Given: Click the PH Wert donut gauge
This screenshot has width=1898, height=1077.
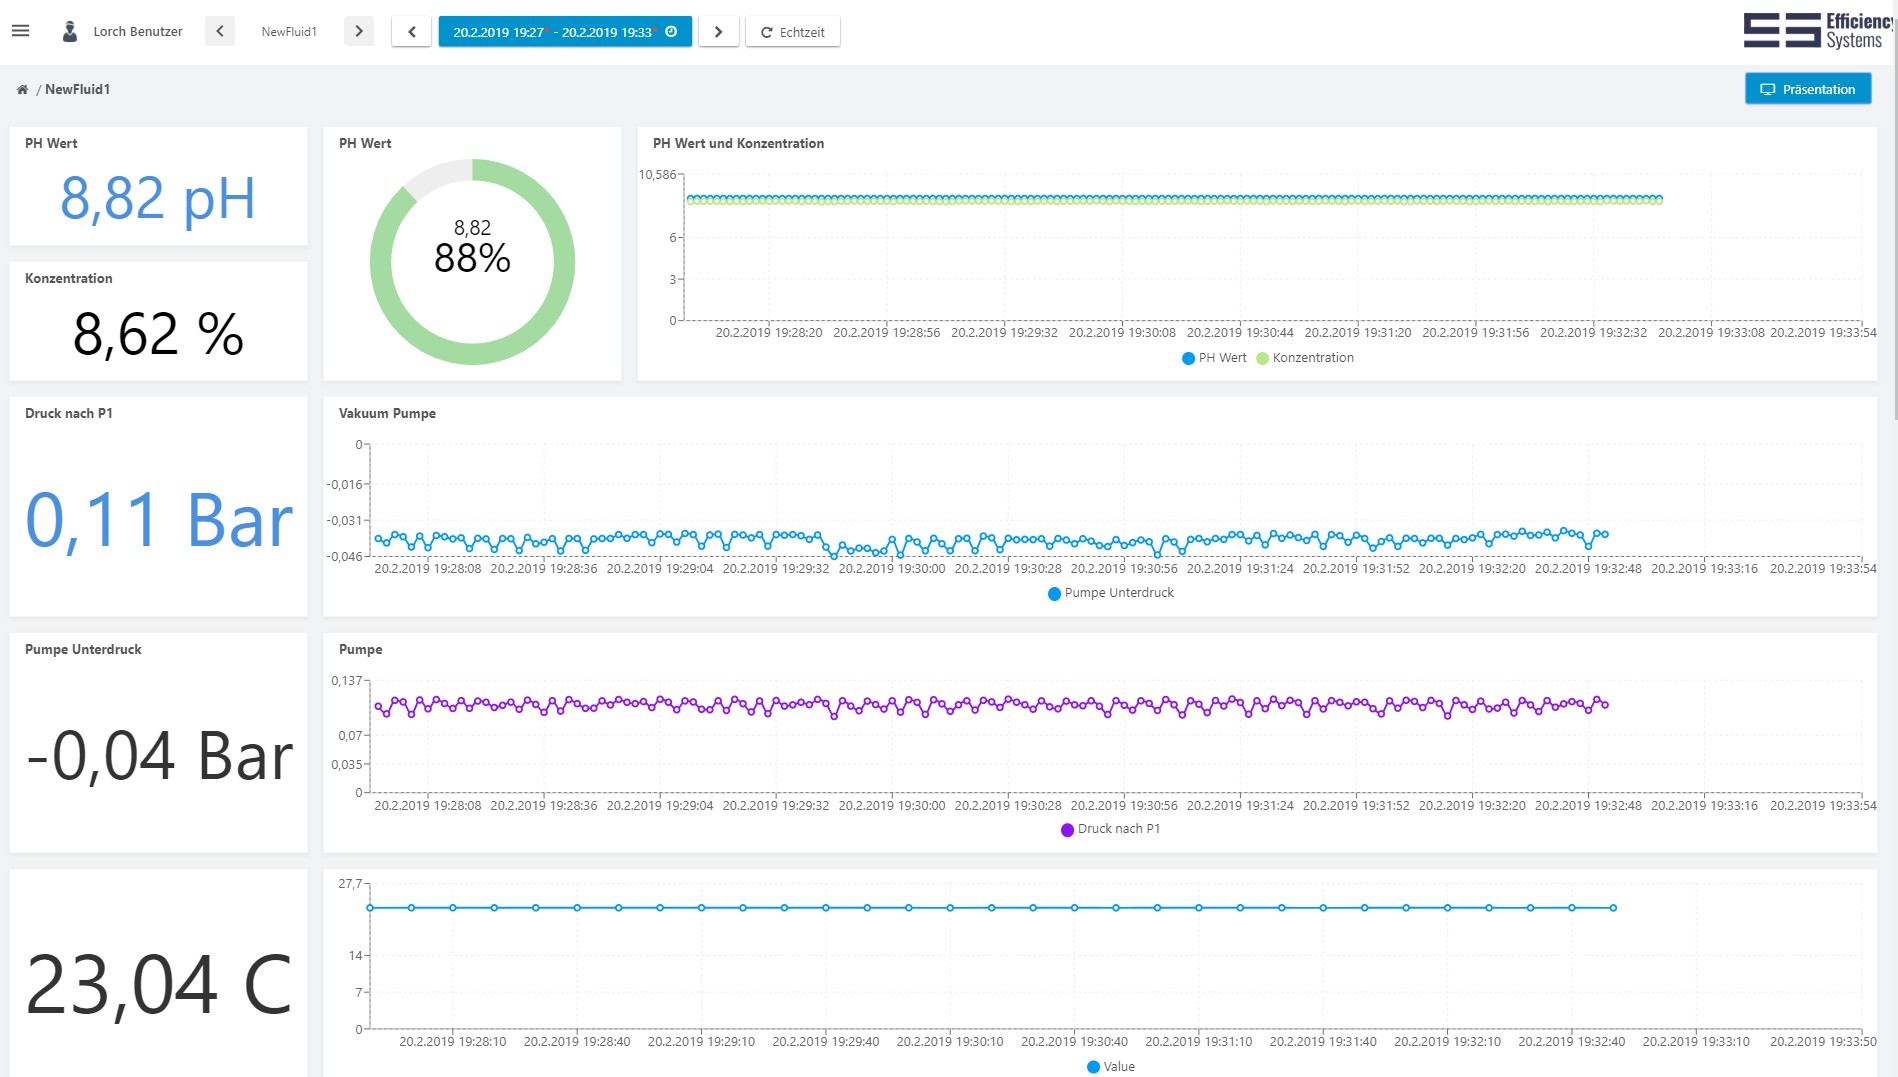Looking at the screenshot, I should tap(472, 262).
